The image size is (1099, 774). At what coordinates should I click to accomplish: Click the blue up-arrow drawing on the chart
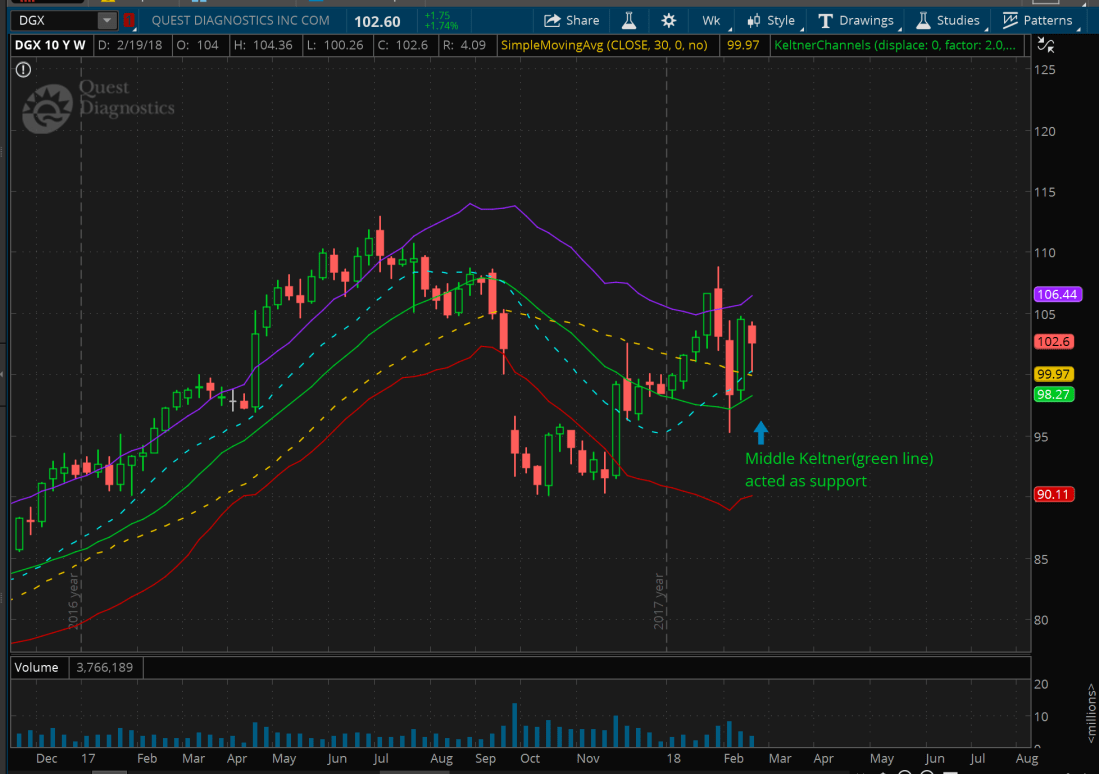click(x=760, y=432)
